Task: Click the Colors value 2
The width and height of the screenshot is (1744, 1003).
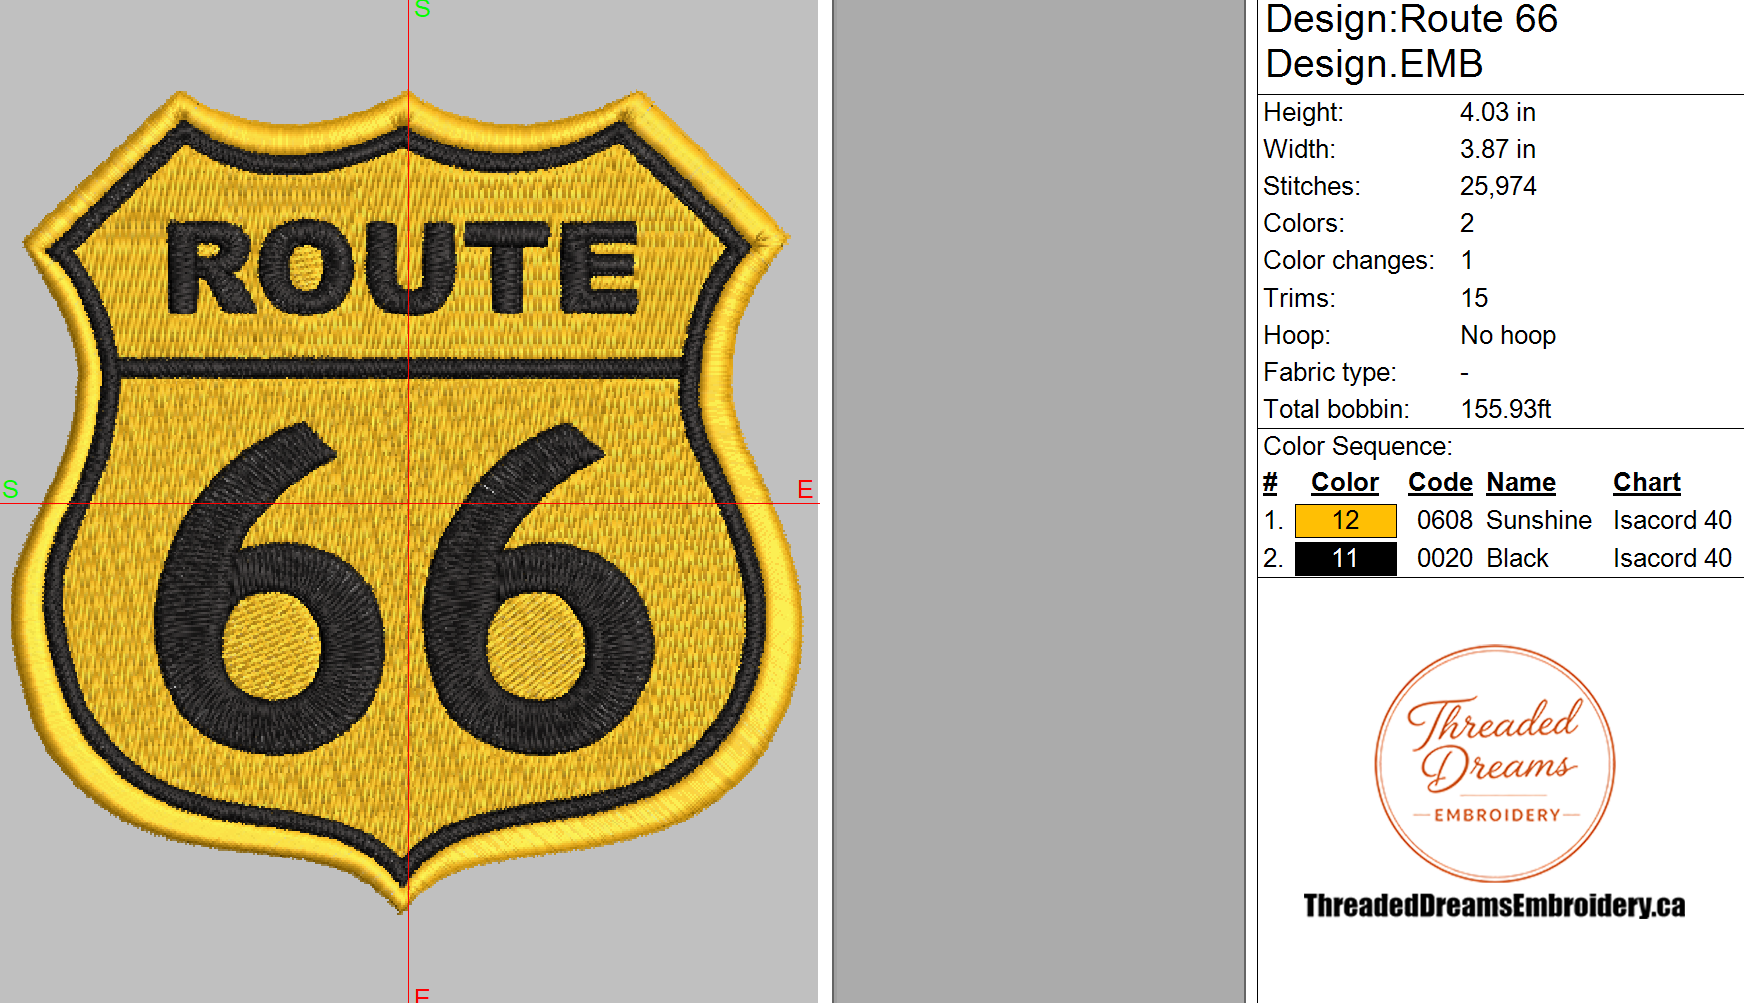Action: 1467,223
